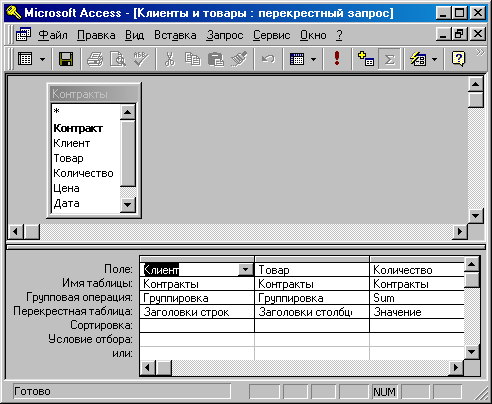Open the ? help menu
The image size is (492, 404).
(x=339, y=35)
